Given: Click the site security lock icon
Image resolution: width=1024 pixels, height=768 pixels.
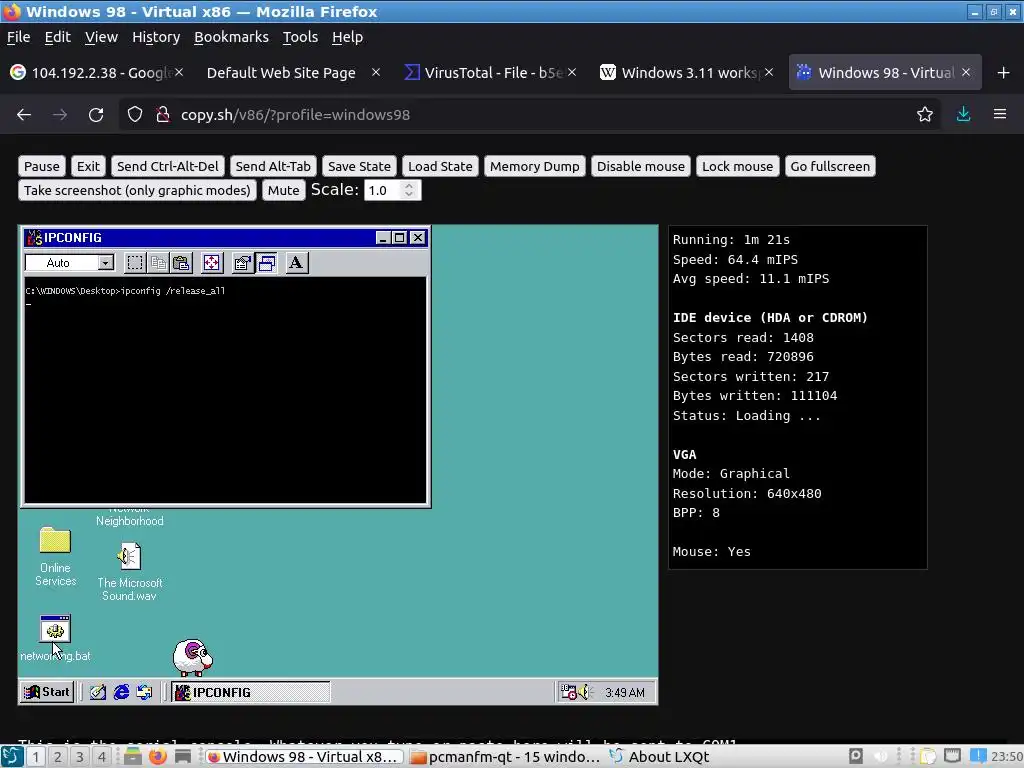Looking at the screenshot, I should point(163,115).
